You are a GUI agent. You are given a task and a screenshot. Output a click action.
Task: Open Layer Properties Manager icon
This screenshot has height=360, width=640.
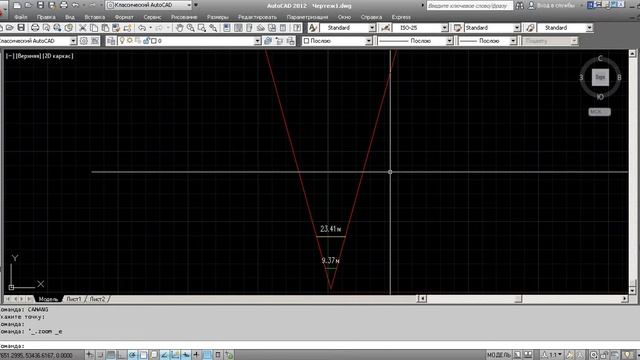111,41
